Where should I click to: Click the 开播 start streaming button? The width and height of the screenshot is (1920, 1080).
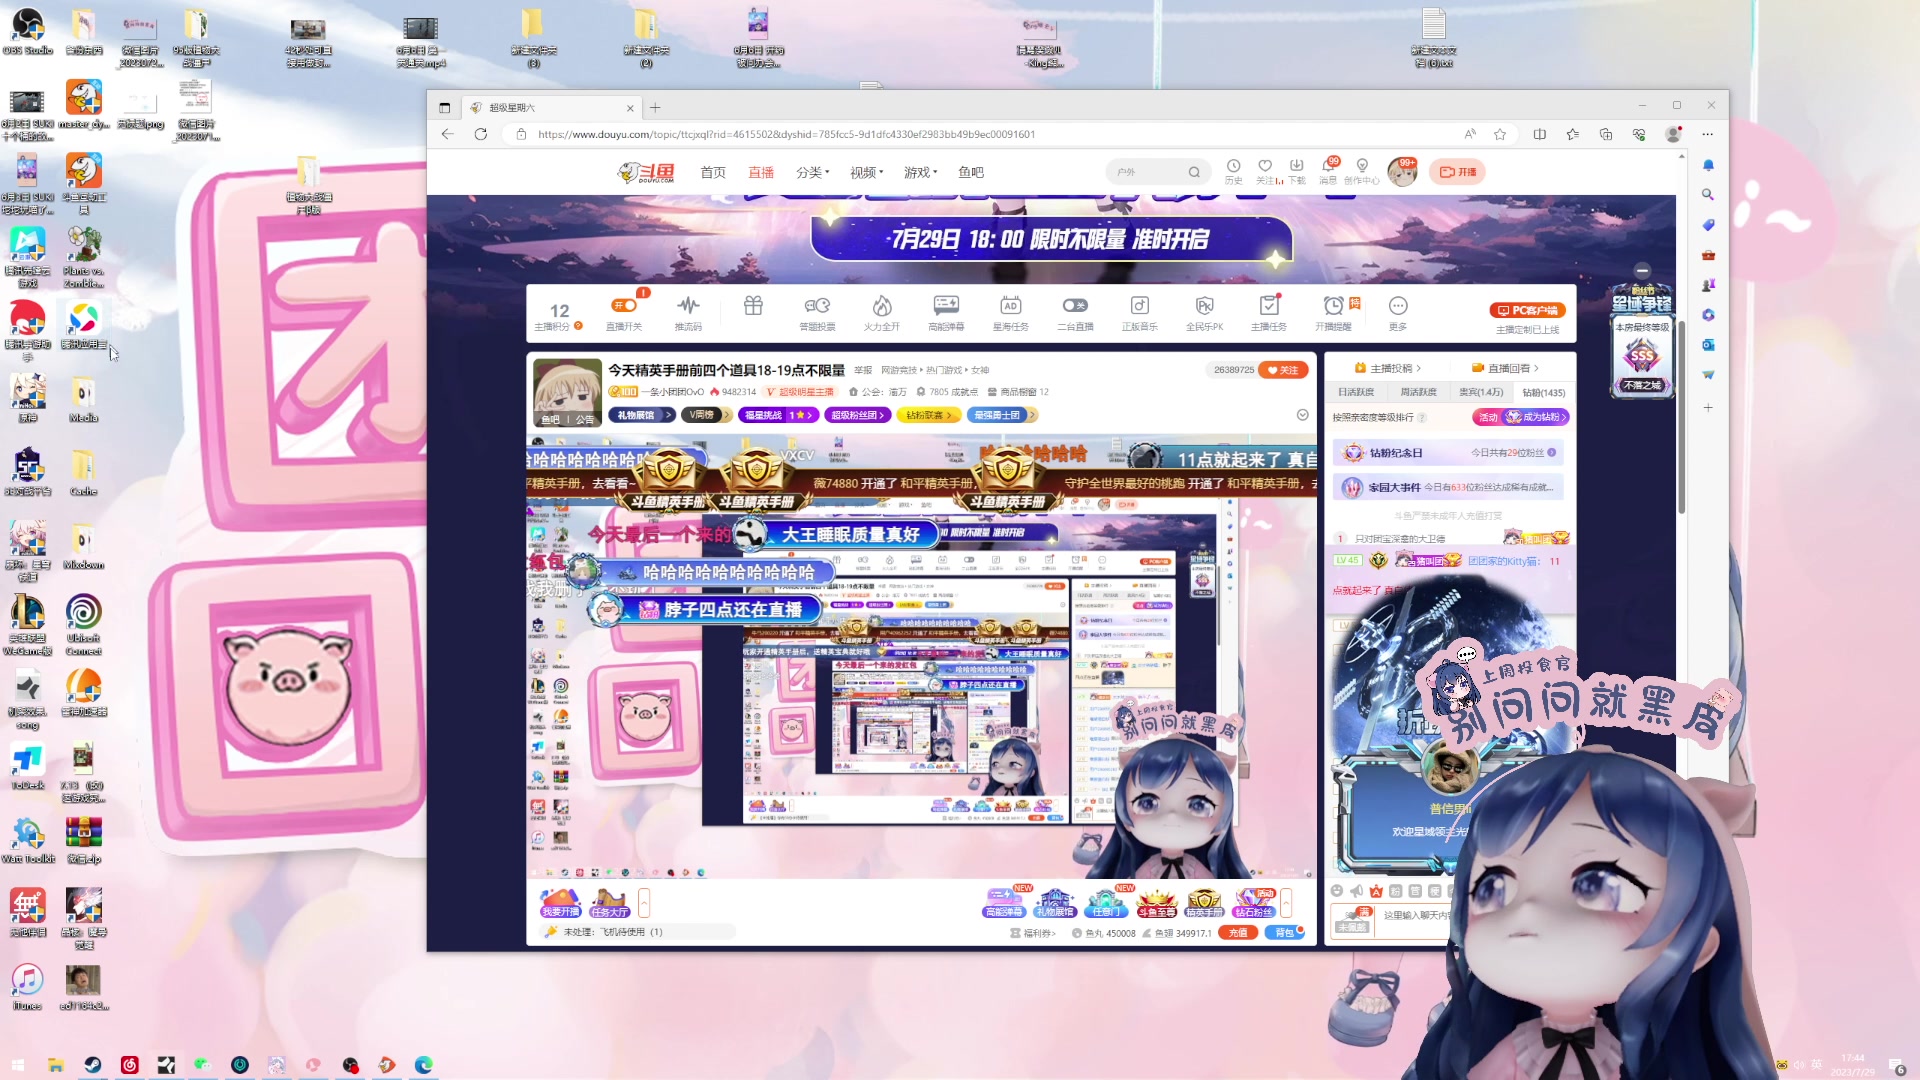point(1457,172)
